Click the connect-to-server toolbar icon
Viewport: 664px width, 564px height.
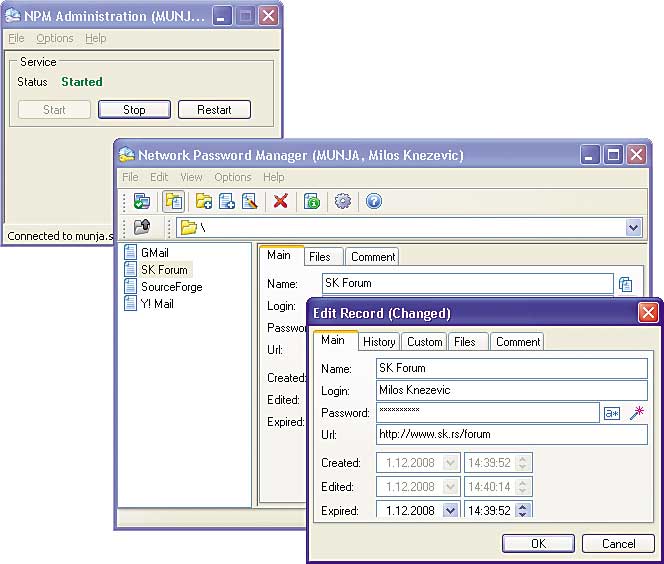pyautogui.click(x=141, y=202)
